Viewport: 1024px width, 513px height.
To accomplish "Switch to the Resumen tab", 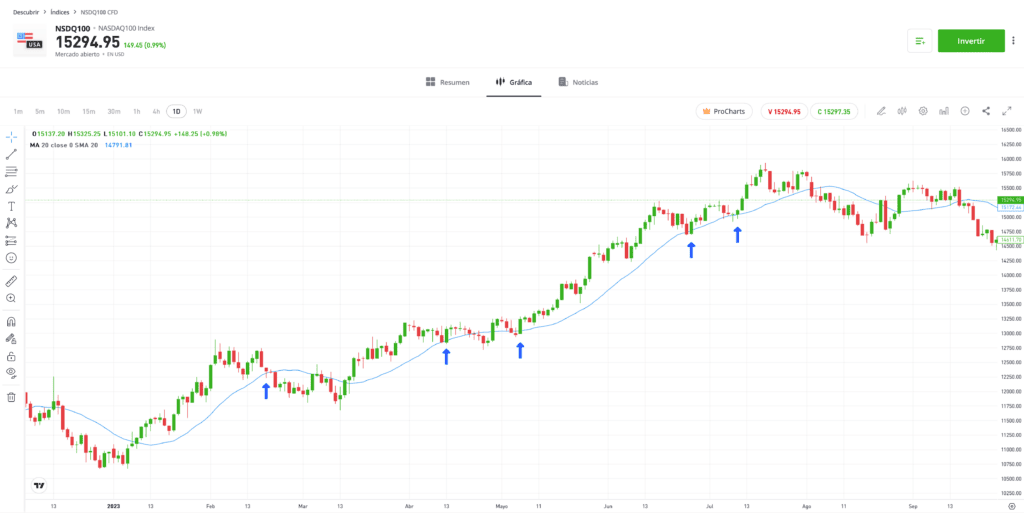I will coord(447,82).
